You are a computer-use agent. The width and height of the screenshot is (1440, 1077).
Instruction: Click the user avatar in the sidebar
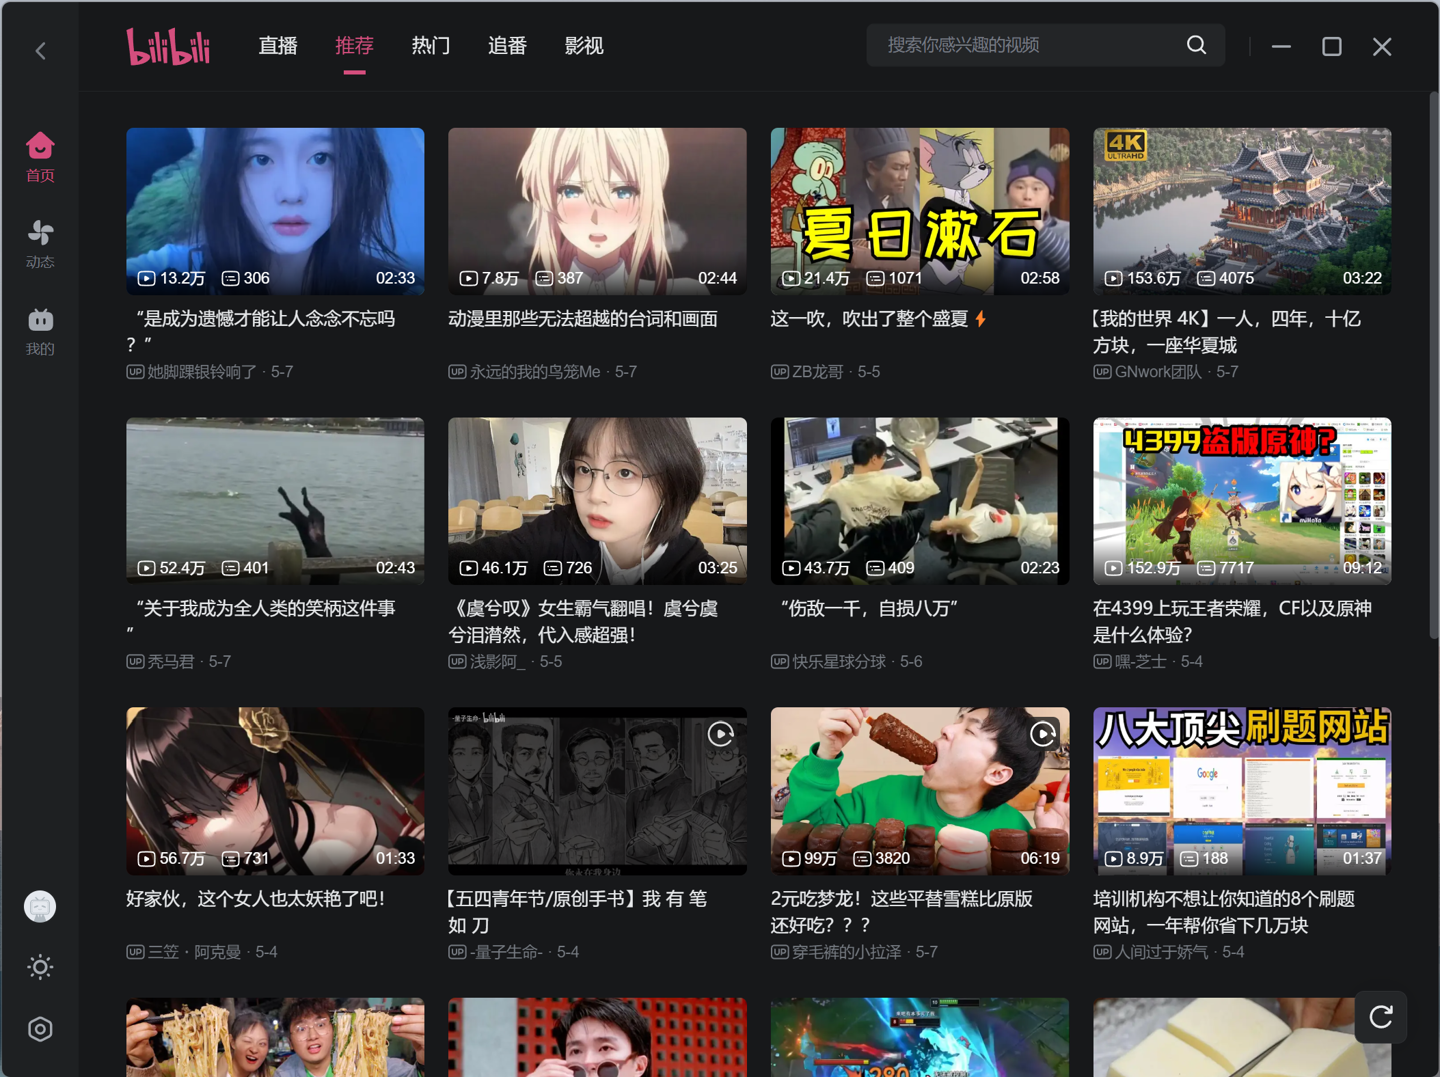(40, 907)
